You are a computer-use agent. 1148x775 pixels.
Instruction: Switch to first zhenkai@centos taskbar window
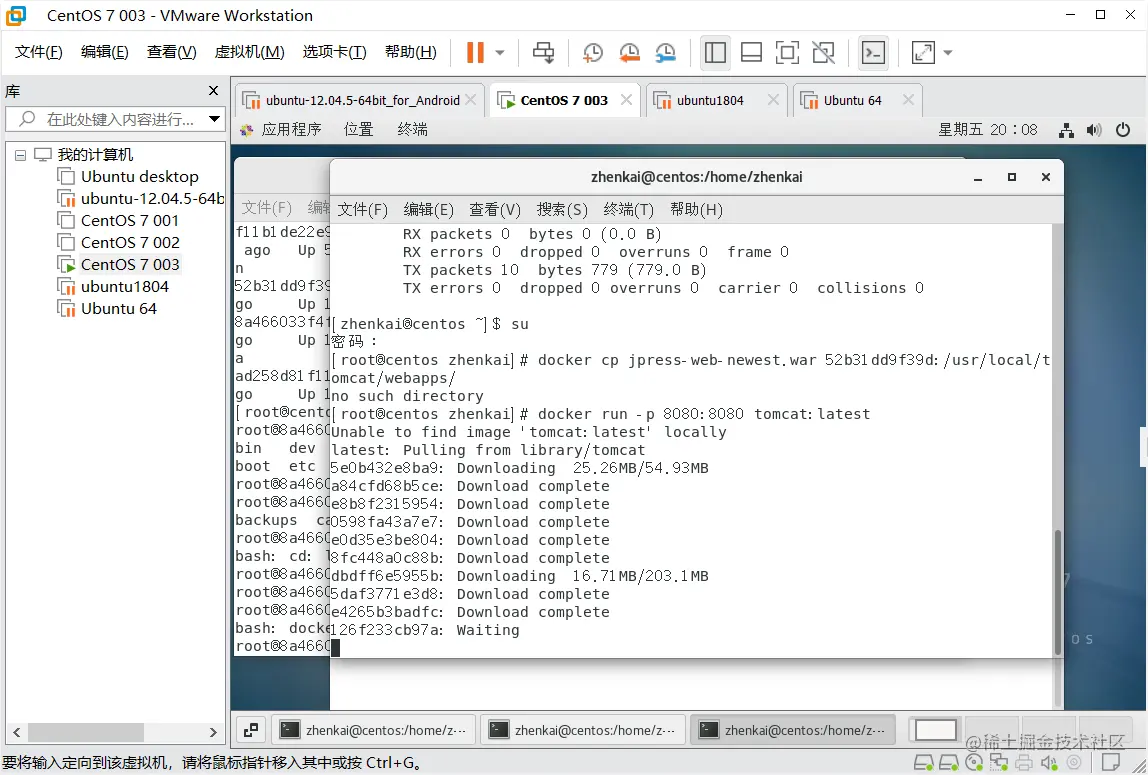(374, 730)
